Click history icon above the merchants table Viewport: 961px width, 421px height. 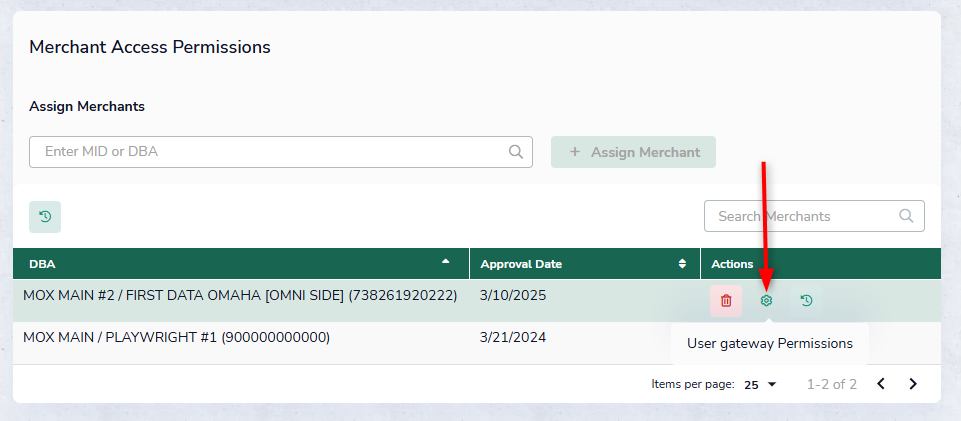[x=45, y=216]
